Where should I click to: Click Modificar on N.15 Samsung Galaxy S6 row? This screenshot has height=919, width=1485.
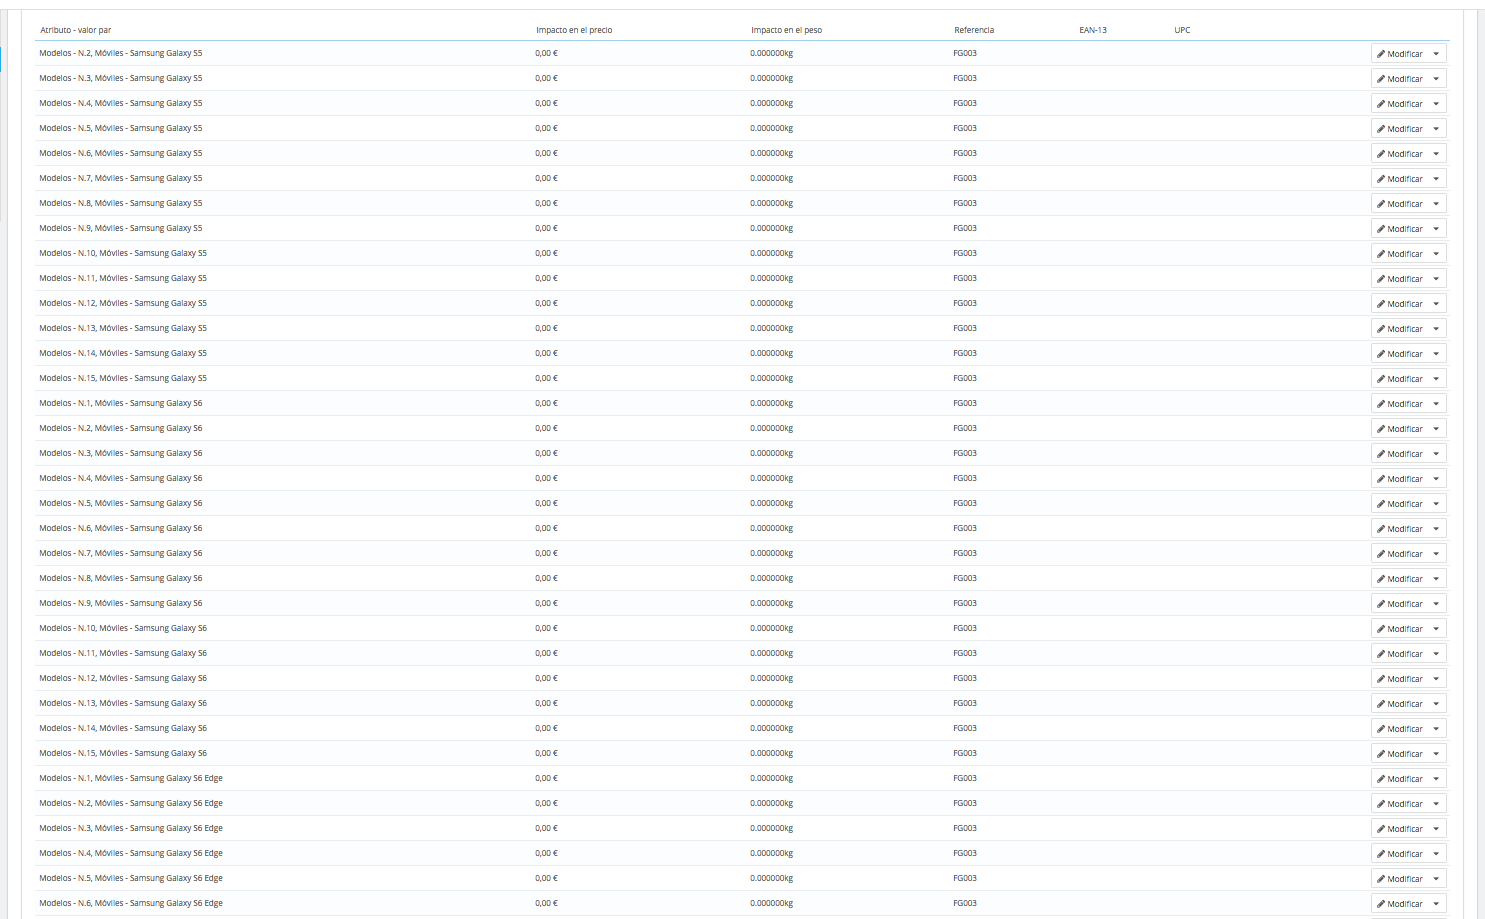tap(1399, 754)
